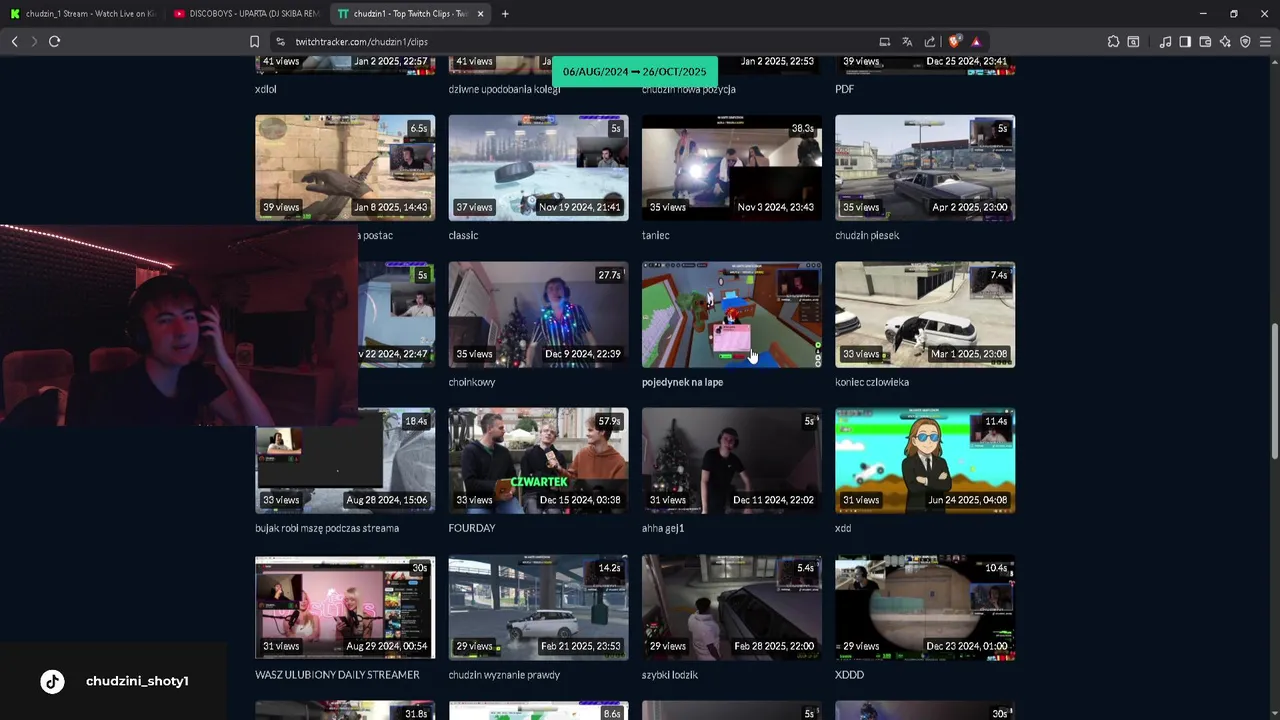Open 'bujak robi mszę podczas streama' thumbnail

345,461
